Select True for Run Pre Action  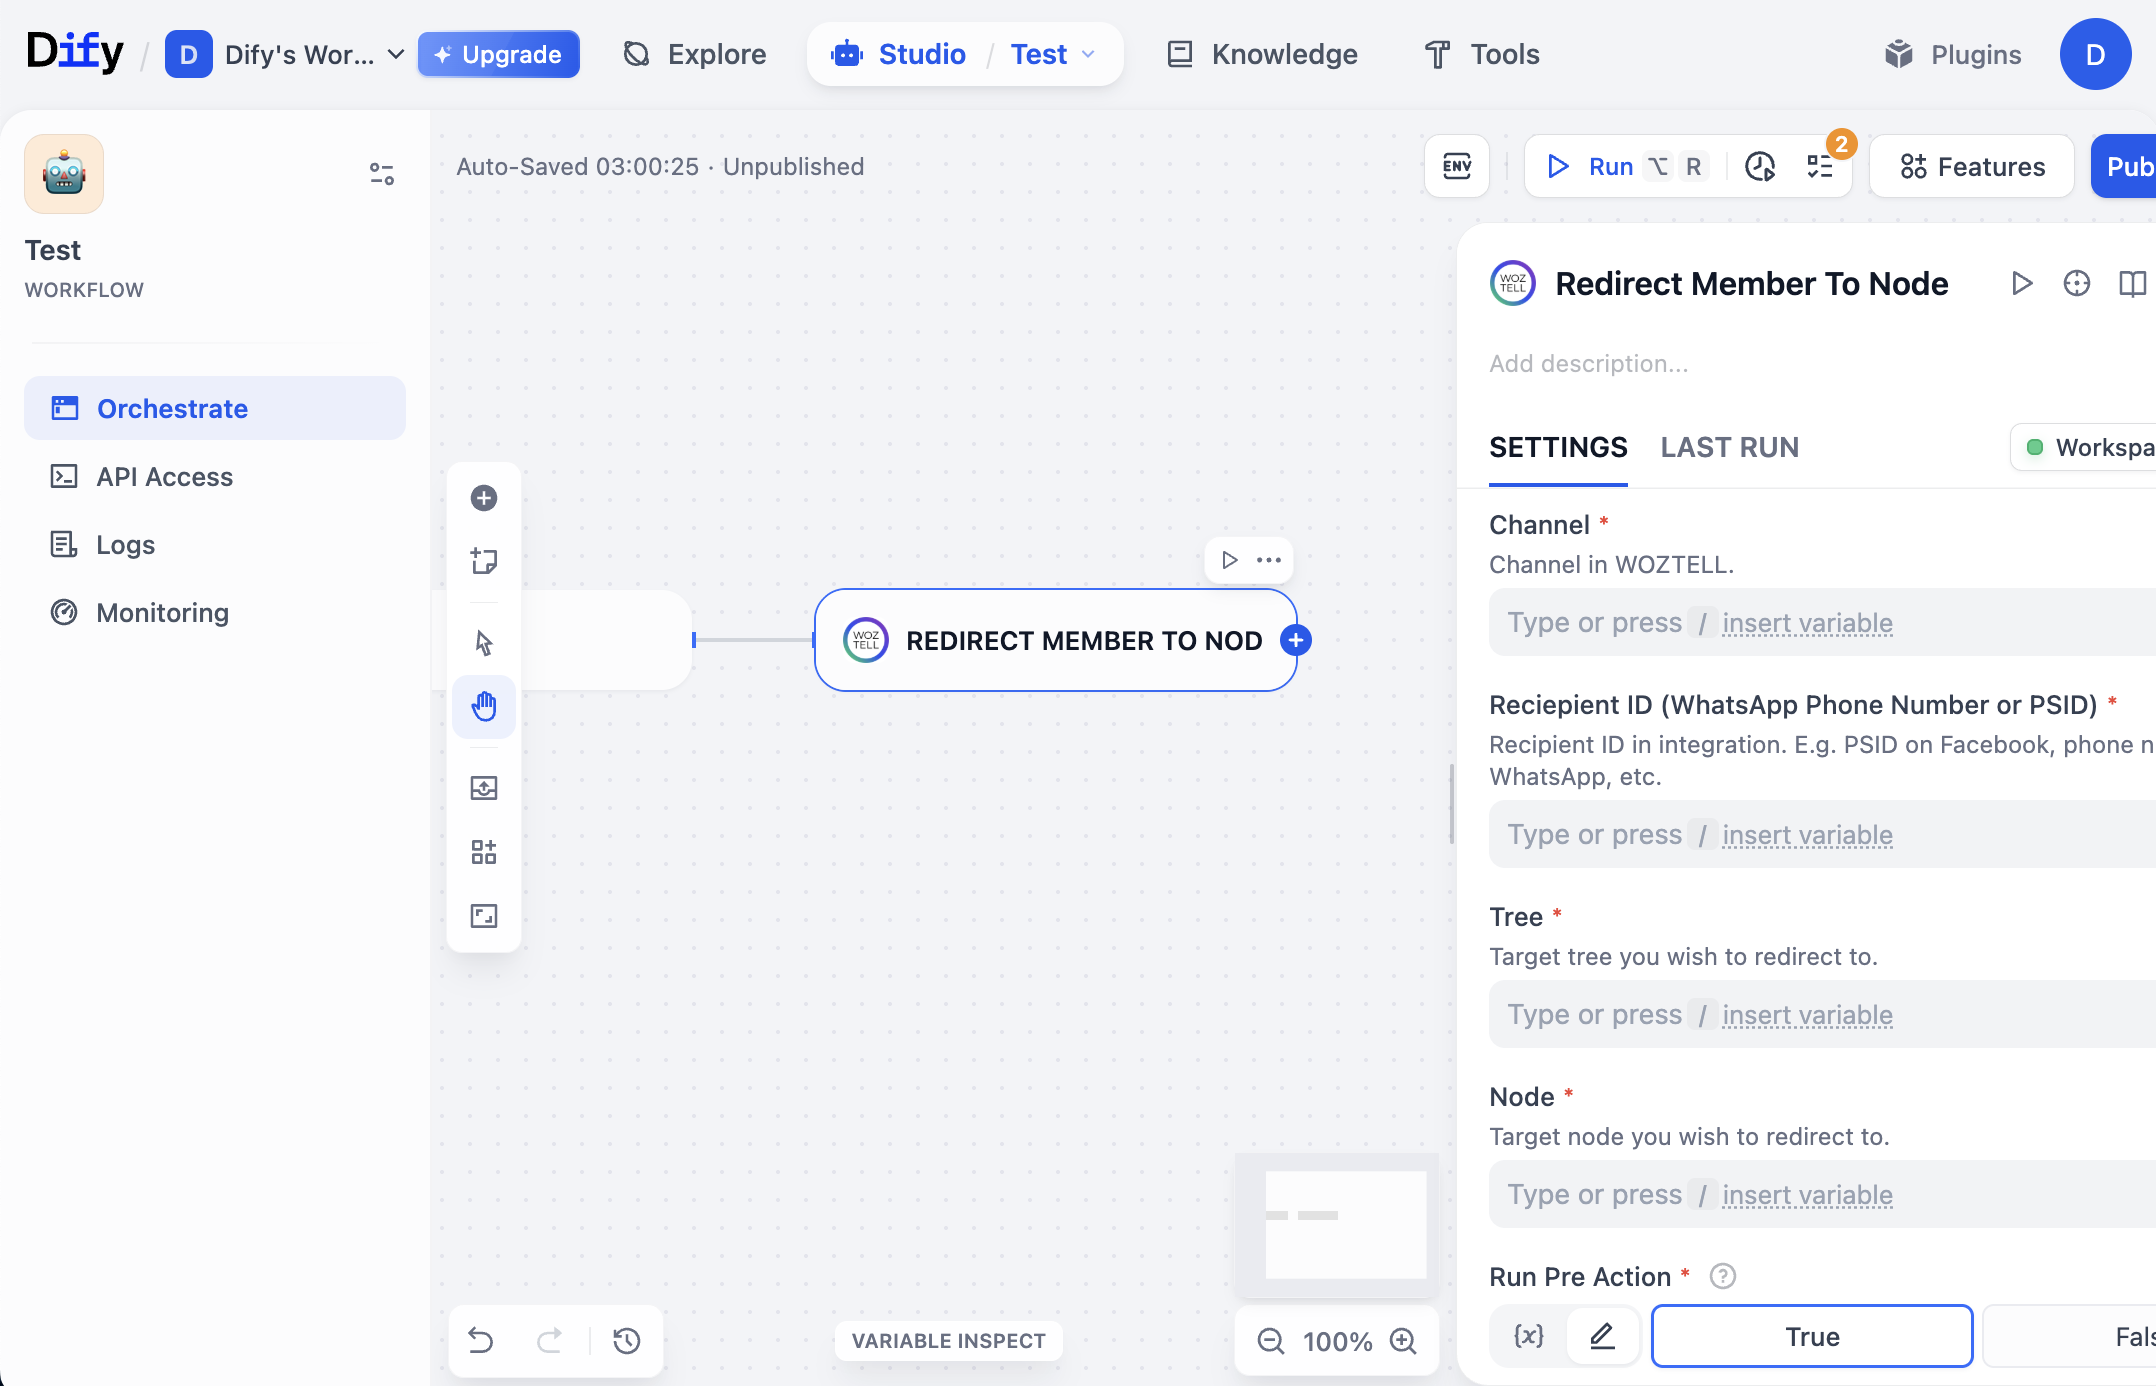coord(1811,1336)
